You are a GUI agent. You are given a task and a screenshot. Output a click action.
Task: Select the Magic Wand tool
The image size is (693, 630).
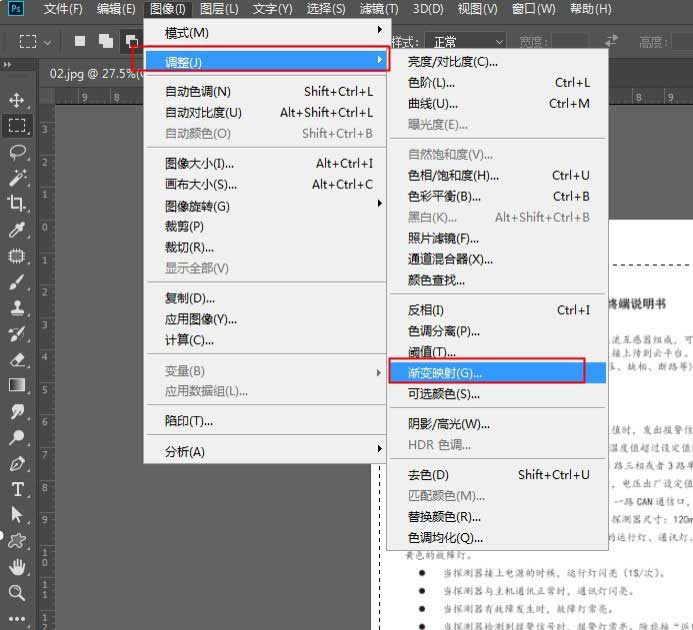pos(17,177)
